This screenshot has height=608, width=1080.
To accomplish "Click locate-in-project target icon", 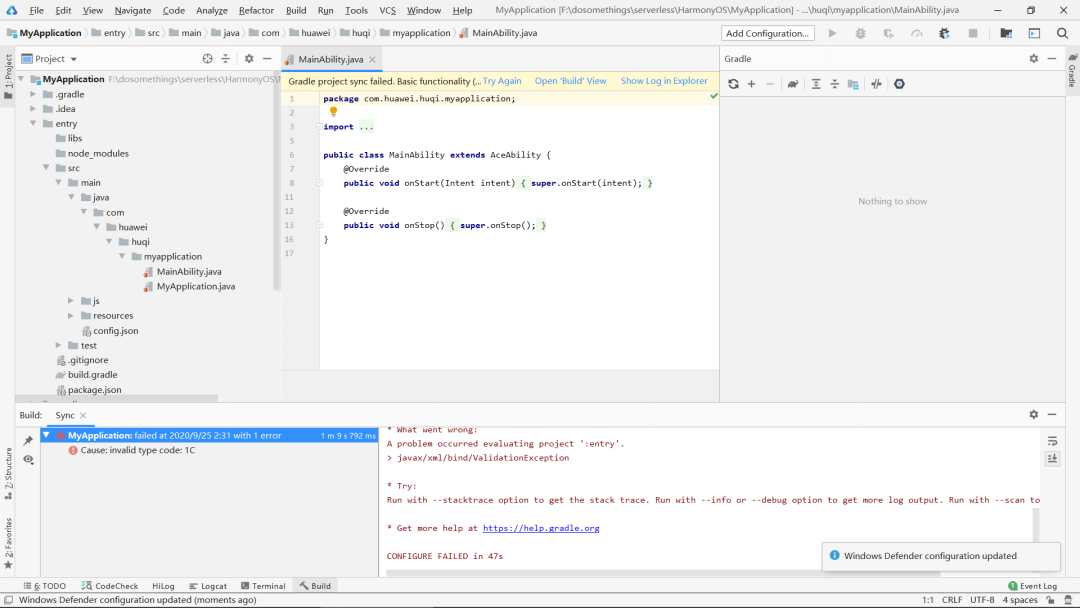I will coord(207,59).
